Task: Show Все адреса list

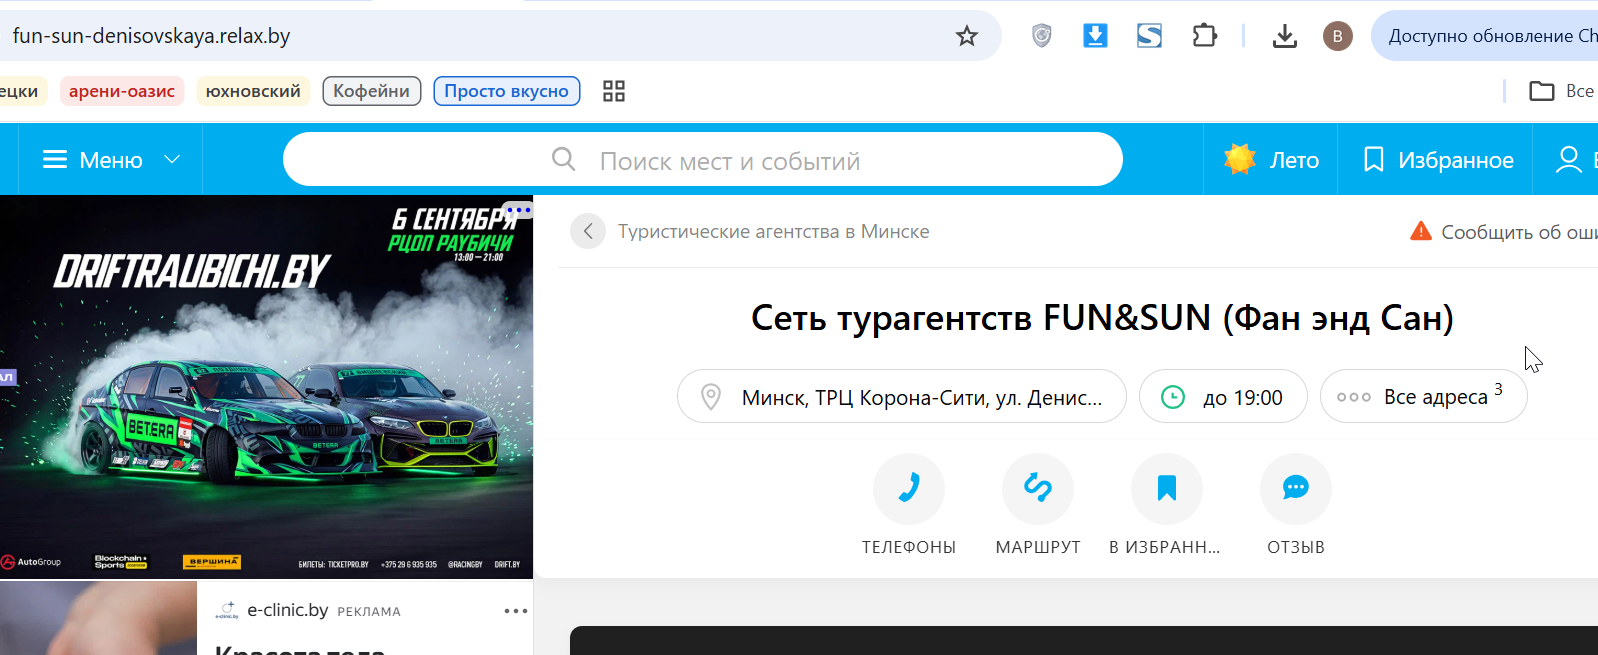Action: [1424, 397]
